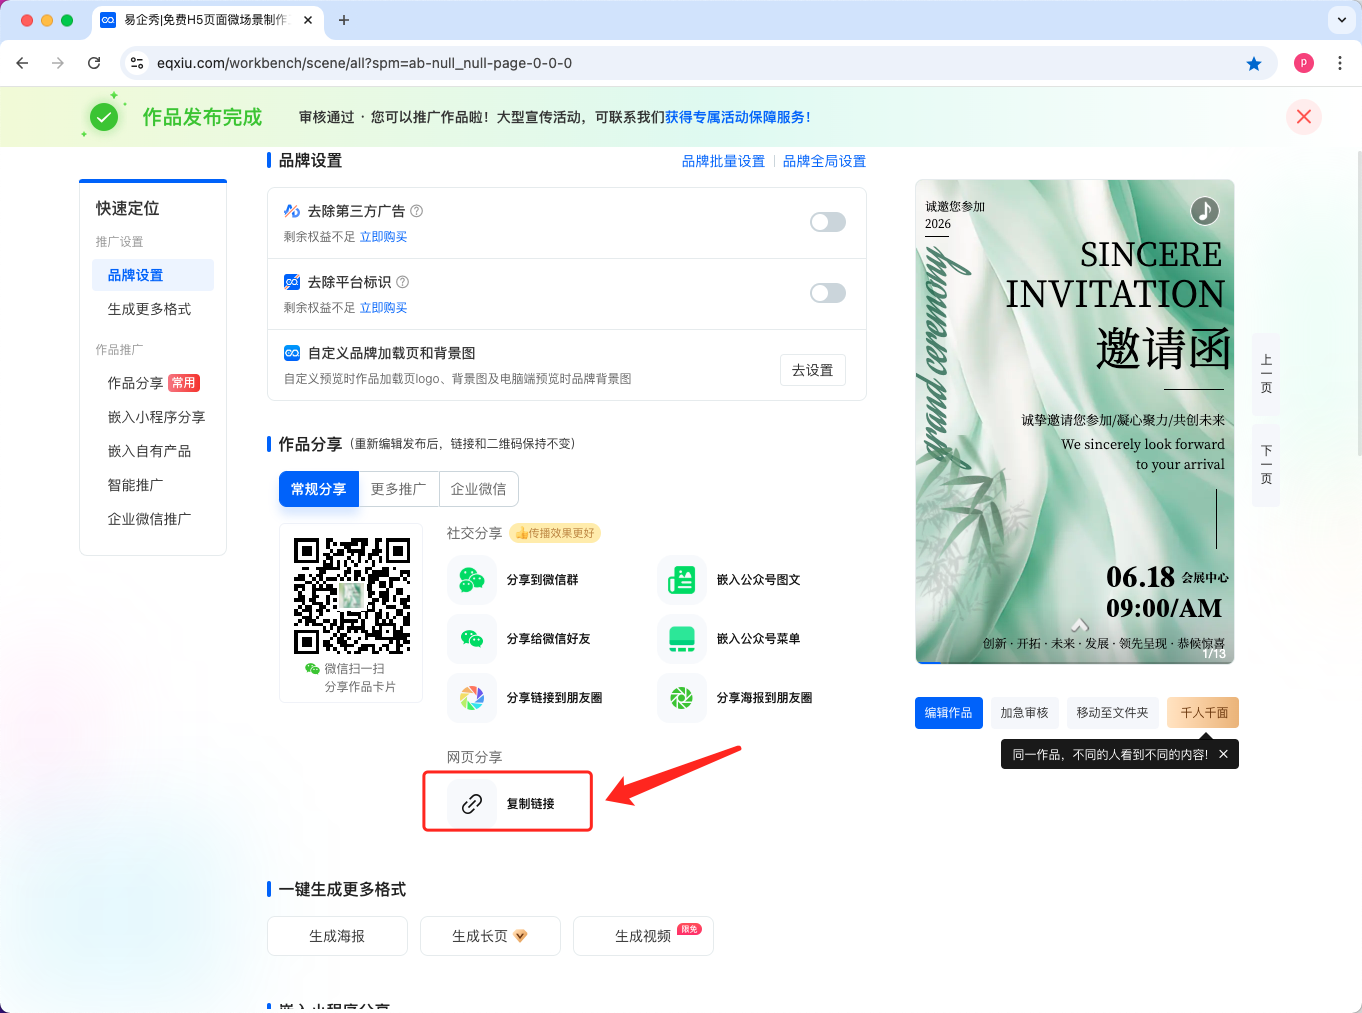The height and width of the screenshot is (1013, 1362).
Task: Toggle music note icon on invitation preview
Action: 1204,211
